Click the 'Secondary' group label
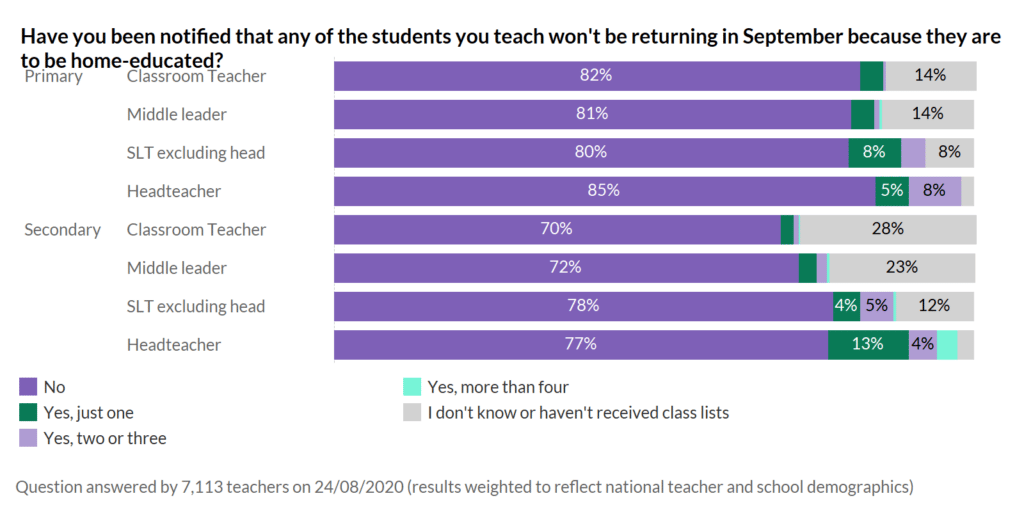This screenshot has height=512, width=1024. point(62,229)
